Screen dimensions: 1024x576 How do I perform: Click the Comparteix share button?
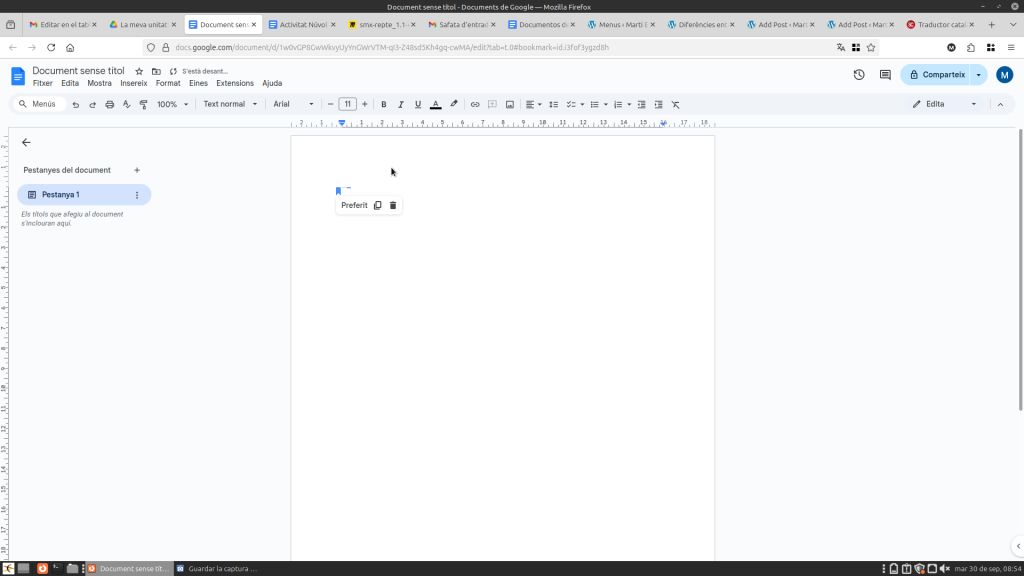937,75
